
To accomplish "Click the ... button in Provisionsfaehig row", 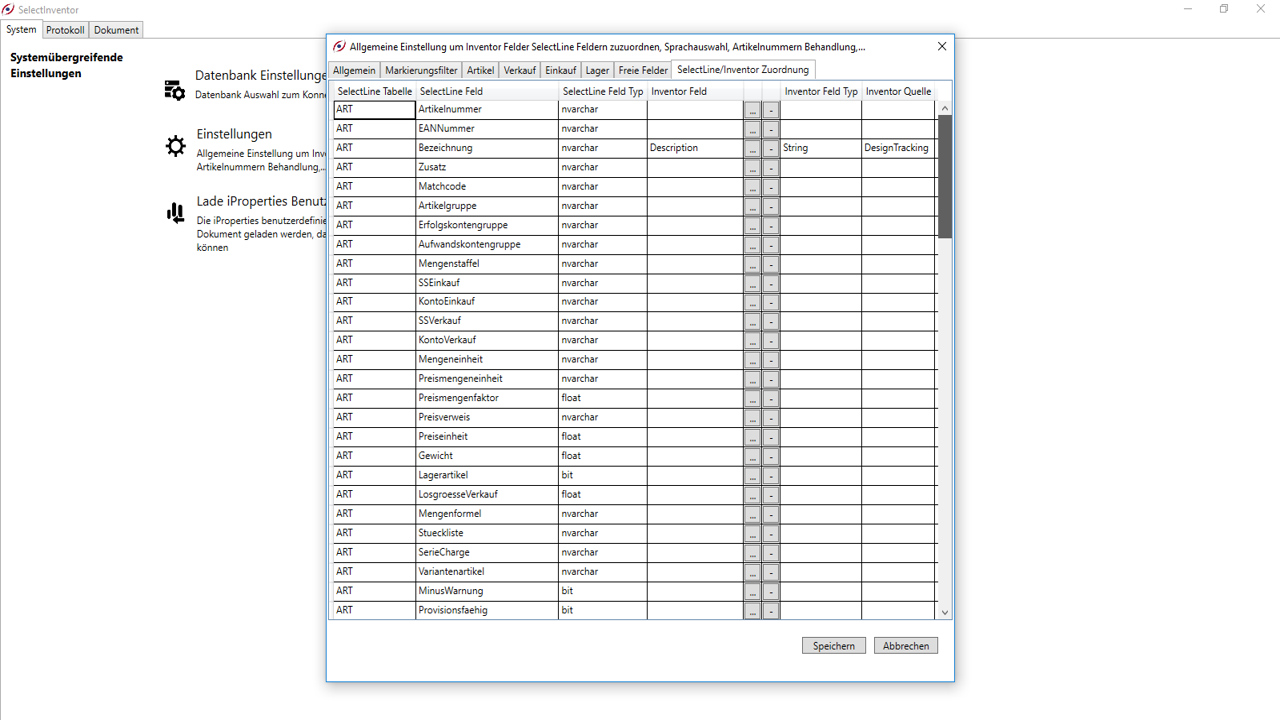I will pyautogui.click(x=753, y=610).
